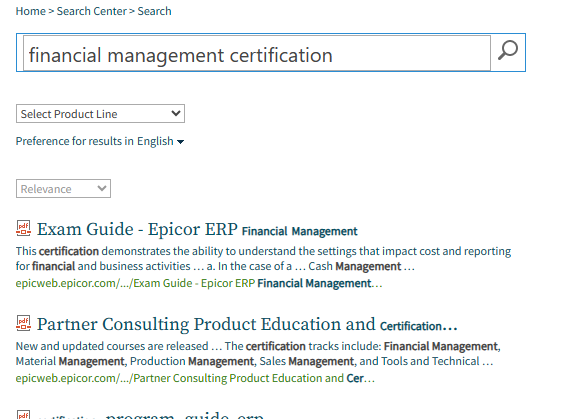The image size is (568, 419).
Task: Click the epicweb.epicor.com Partner Consulting URL
Action: click(x=195, y=378)
